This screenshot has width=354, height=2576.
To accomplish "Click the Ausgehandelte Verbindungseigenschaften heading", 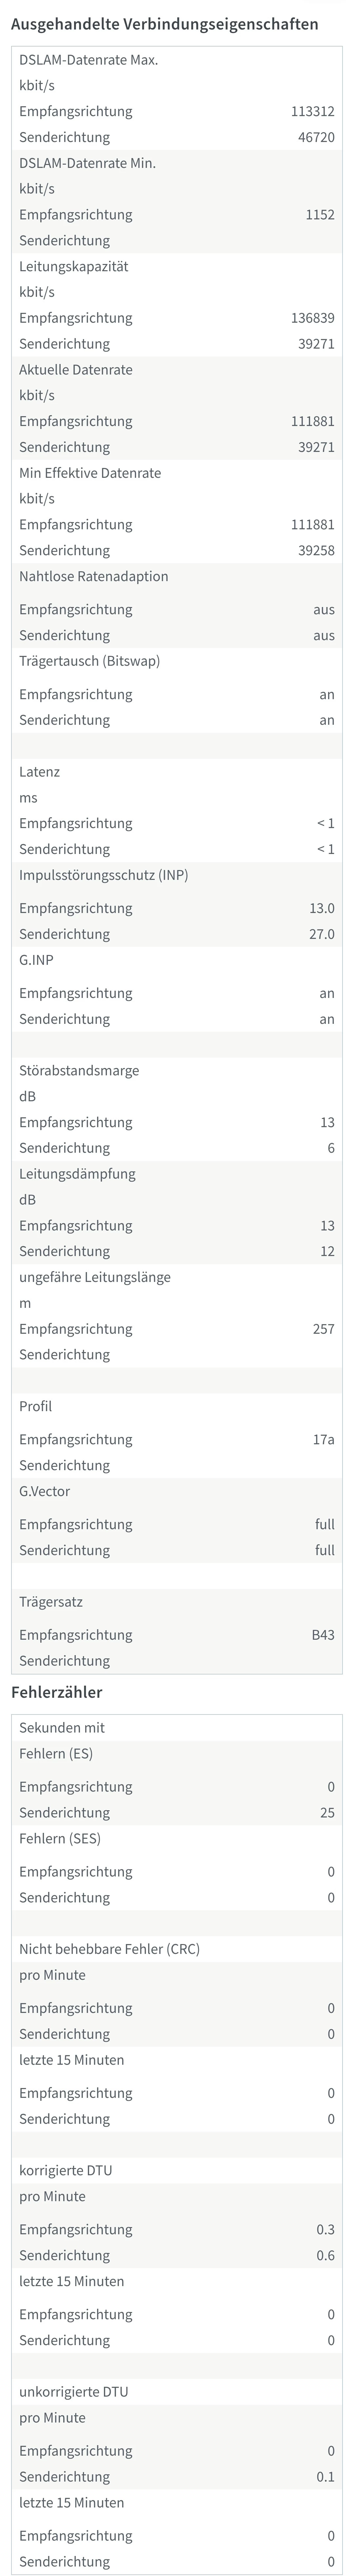I will 165,23.
